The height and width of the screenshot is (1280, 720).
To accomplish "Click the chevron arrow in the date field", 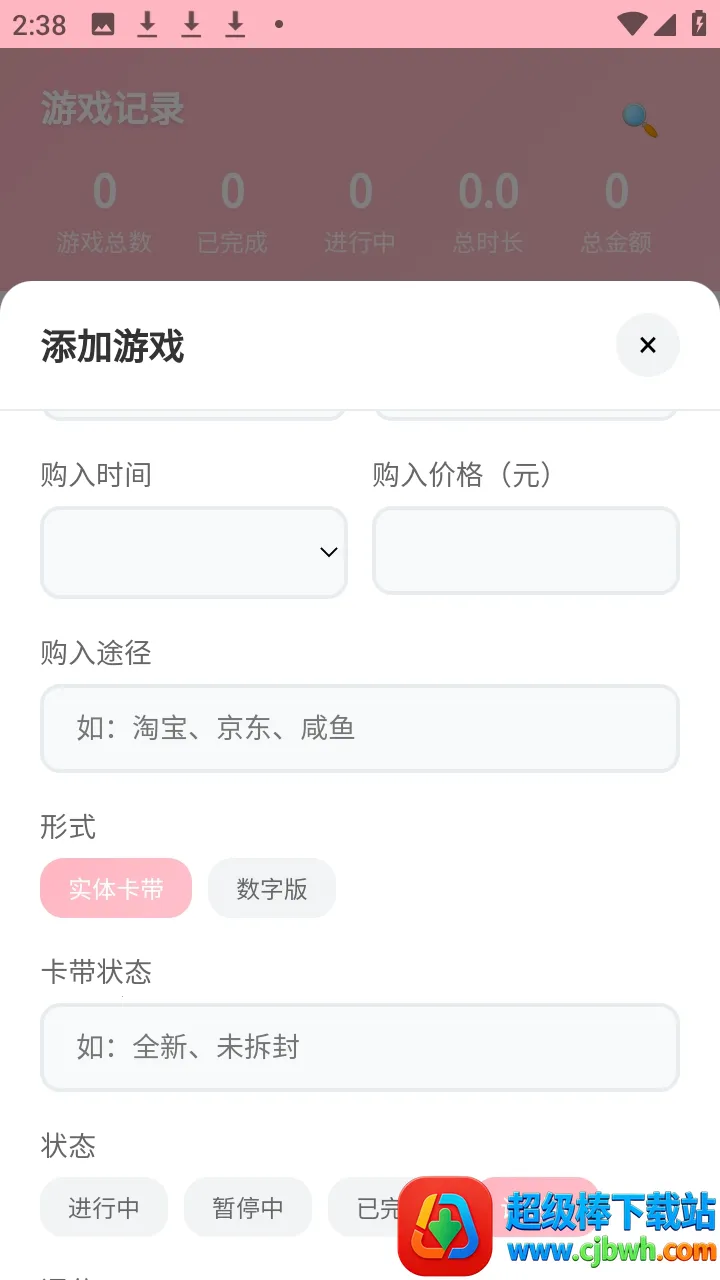I will point(328,552).
